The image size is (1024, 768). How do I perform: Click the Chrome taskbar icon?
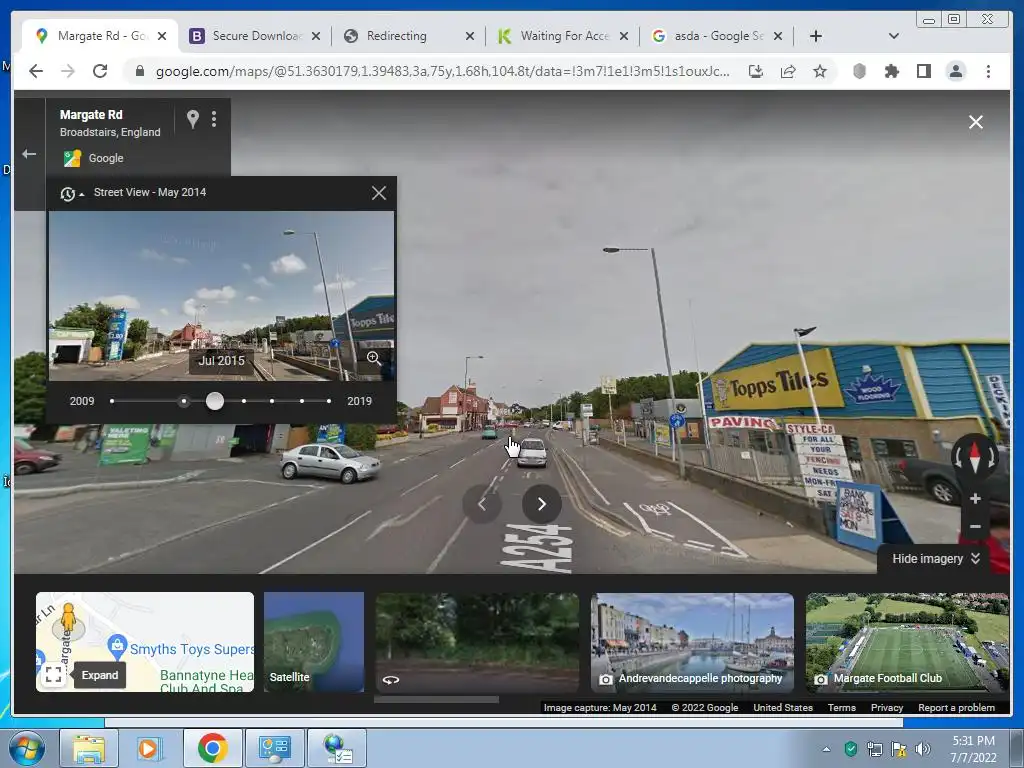tap(212, 748)
